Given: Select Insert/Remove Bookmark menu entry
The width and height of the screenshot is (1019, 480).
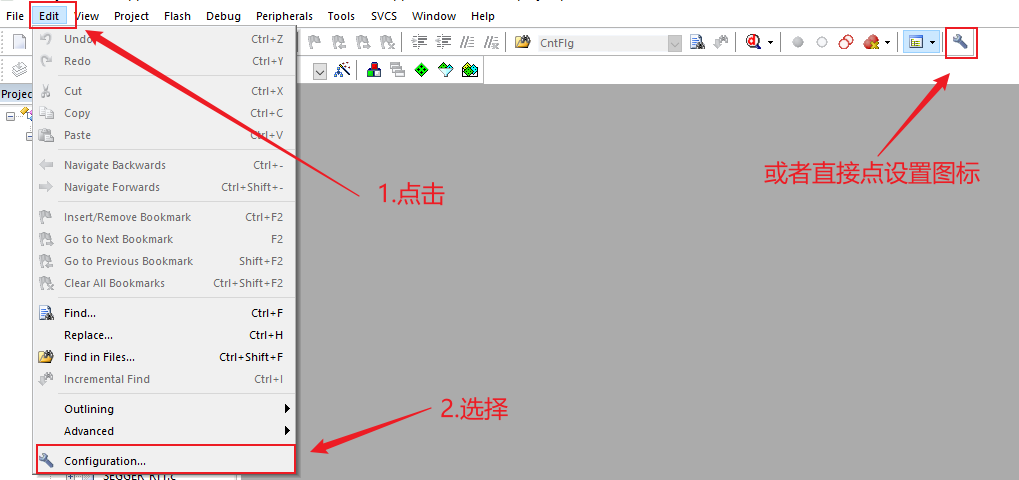Looking at the screenshot, I should 165,217.
